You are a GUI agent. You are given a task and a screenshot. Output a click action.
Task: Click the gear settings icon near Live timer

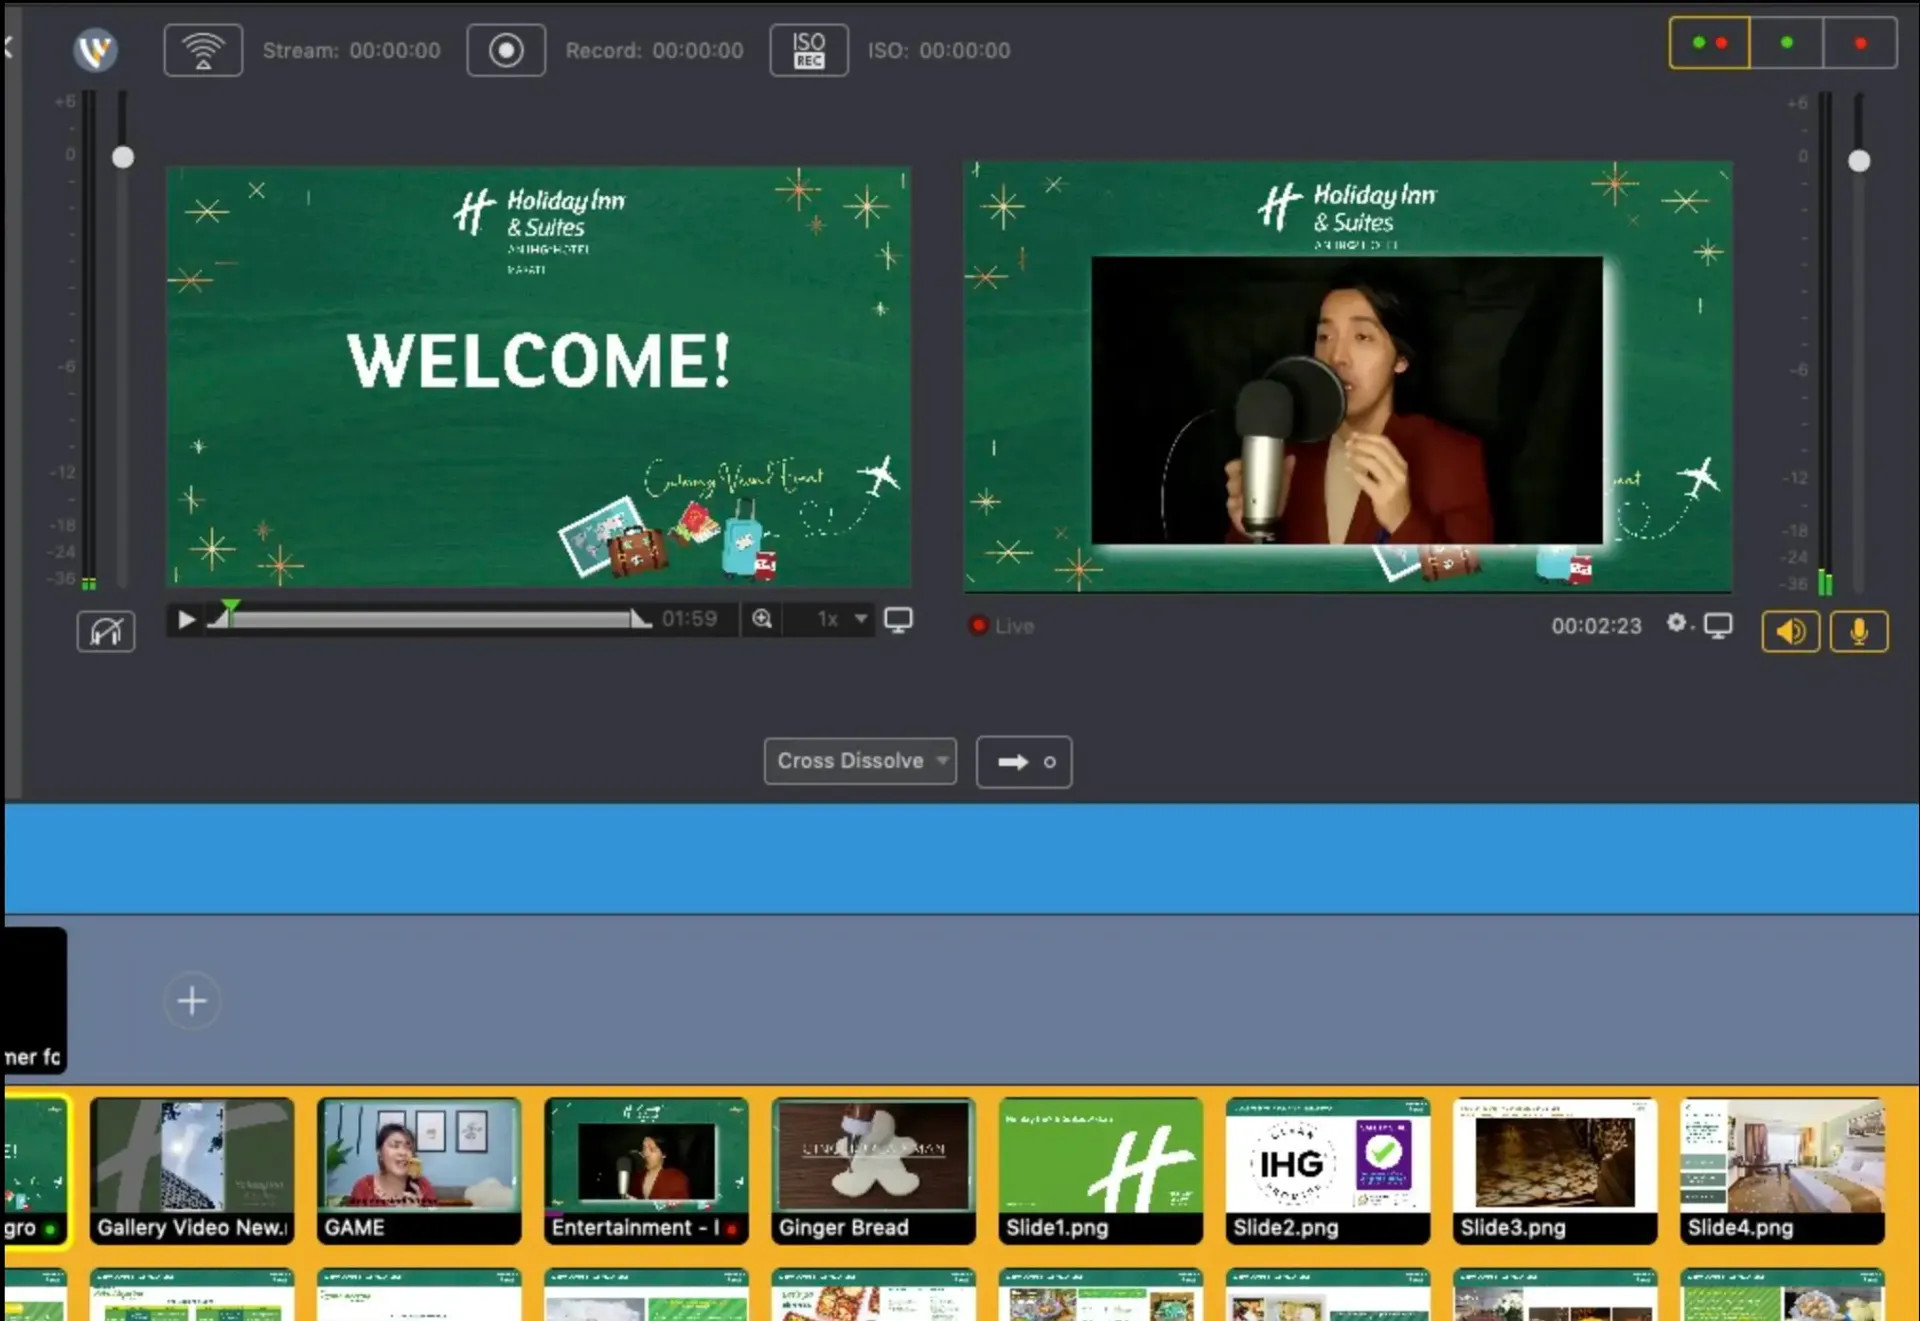pyautogui.click(x=1676, y=625)
